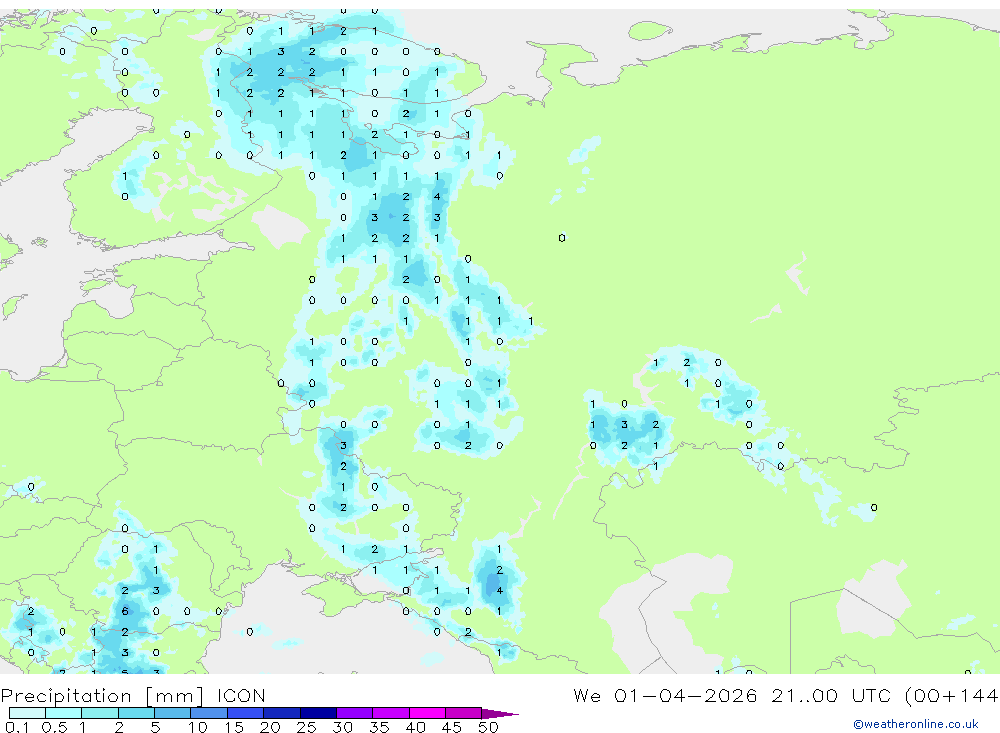This screenshot has width=1000, height=733.
Task: Click the legend scale label "50"
Action: pyautogui.click(x=488, y=727)
